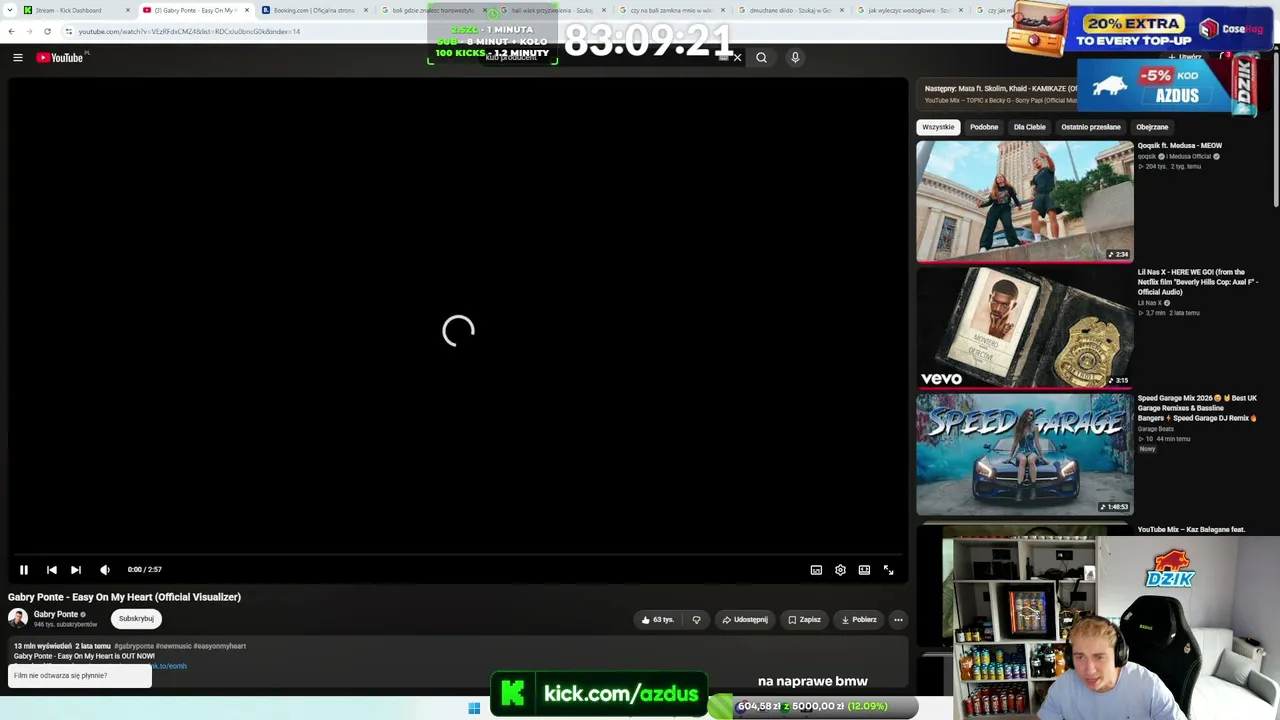Expand the Następny playlist panel header
The height and width of the screenshot is (720, 1280).
pos(1000,94)
